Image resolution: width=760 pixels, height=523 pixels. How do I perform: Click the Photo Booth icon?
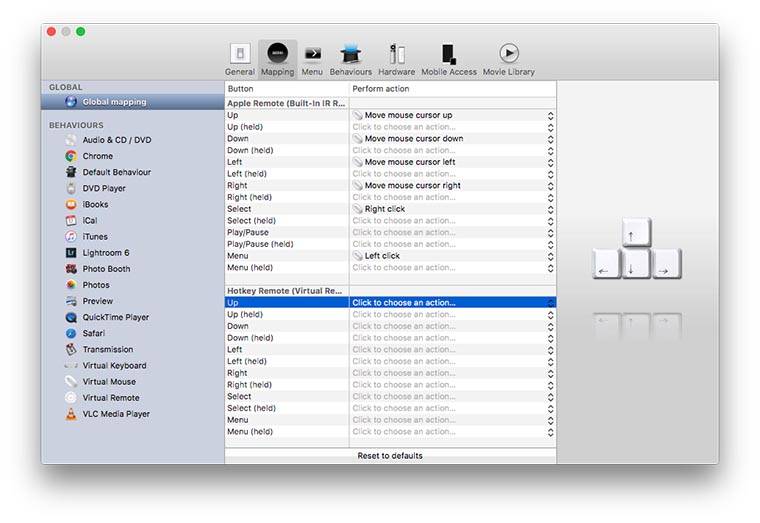click(x=71, y=269)
